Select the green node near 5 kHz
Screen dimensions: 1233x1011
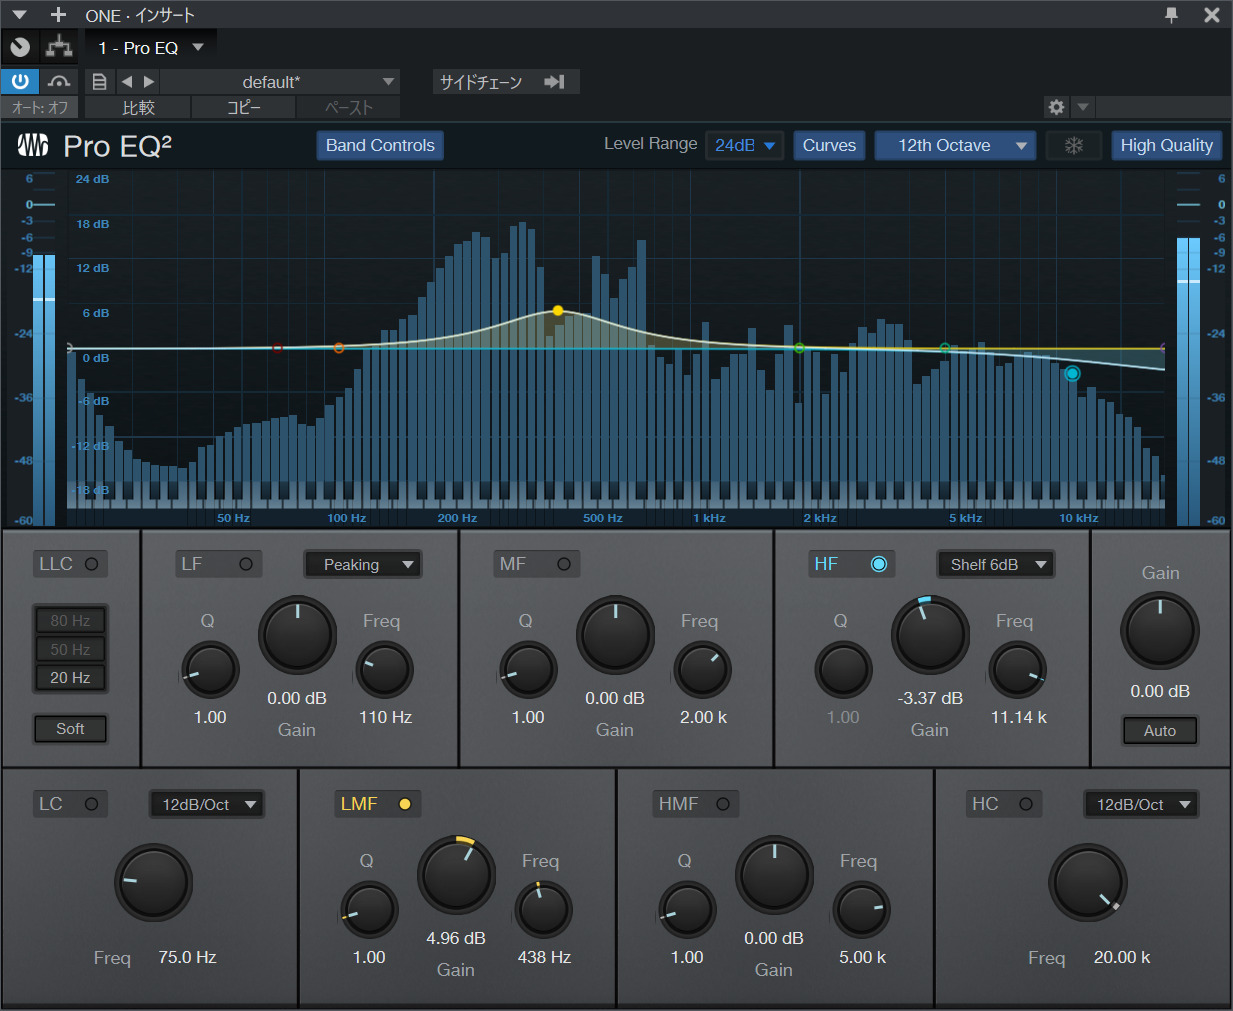pyautogui.click(x=945, y=348)
